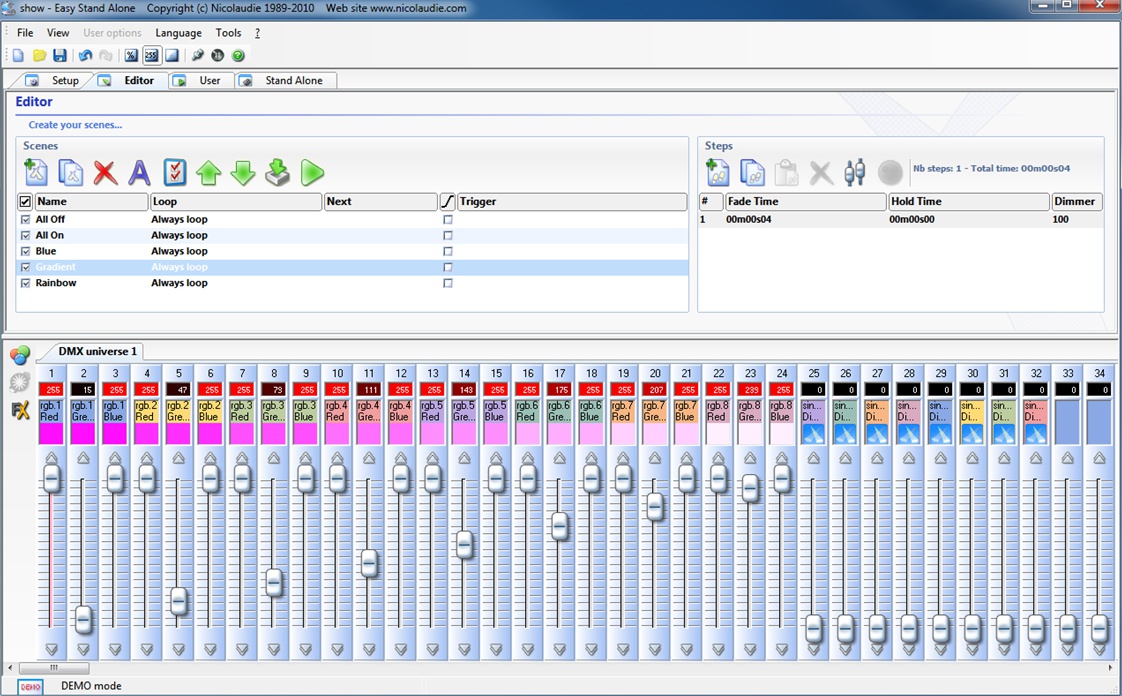Uncheck the Rainbow scene checkbox
The image size is (1122, 696).
click(26, 283)
